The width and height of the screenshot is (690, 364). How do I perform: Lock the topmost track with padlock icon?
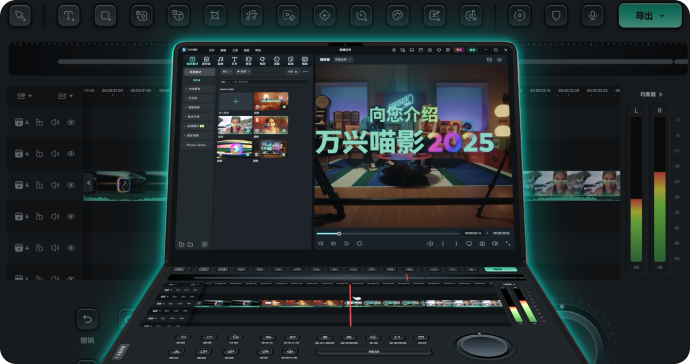click(x=39, y=122)
